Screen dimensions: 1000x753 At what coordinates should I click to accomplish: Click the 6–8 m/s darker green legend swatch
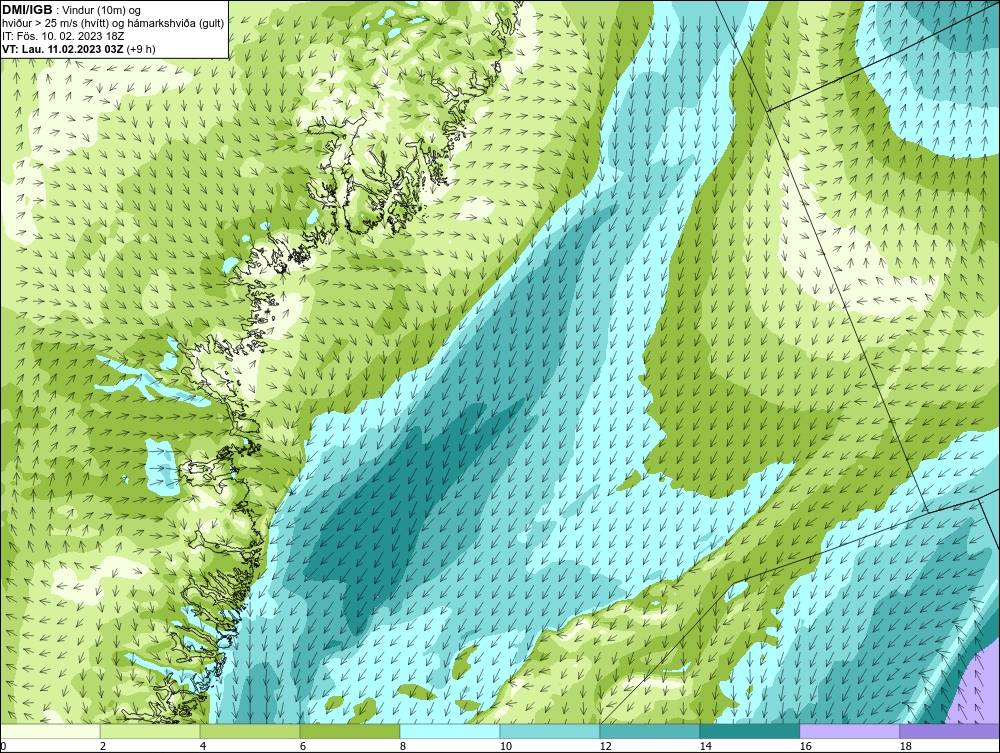pos(349,731)
